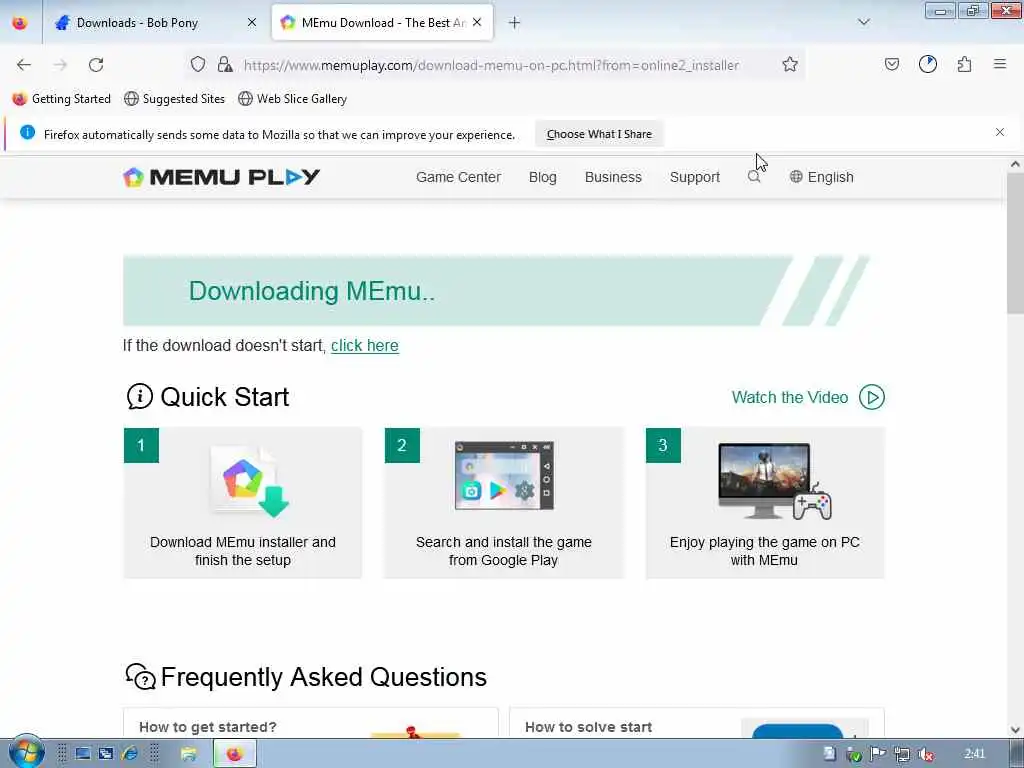The width and height of the screenshot is (1024, 768).
Task: Click the muted volume tray icon
Action: click(925, 754)
